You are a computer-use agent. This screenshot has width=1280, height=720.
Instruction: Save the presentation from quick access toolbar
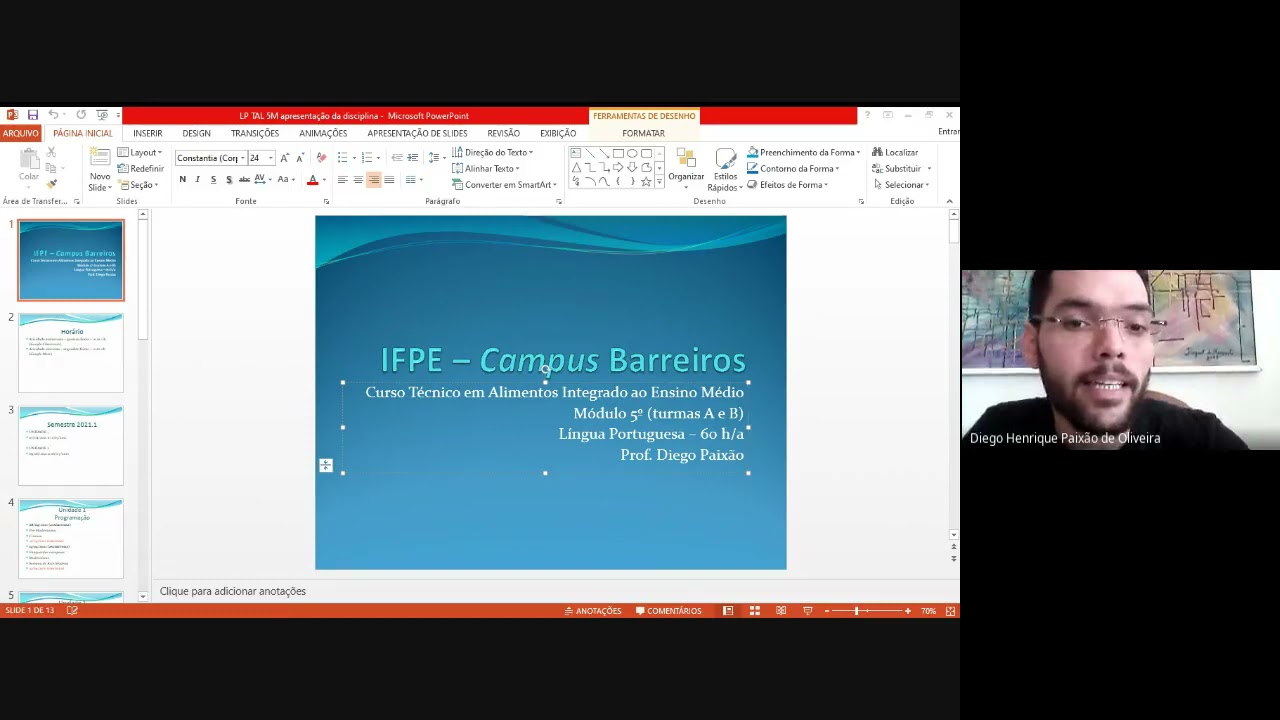33,115
